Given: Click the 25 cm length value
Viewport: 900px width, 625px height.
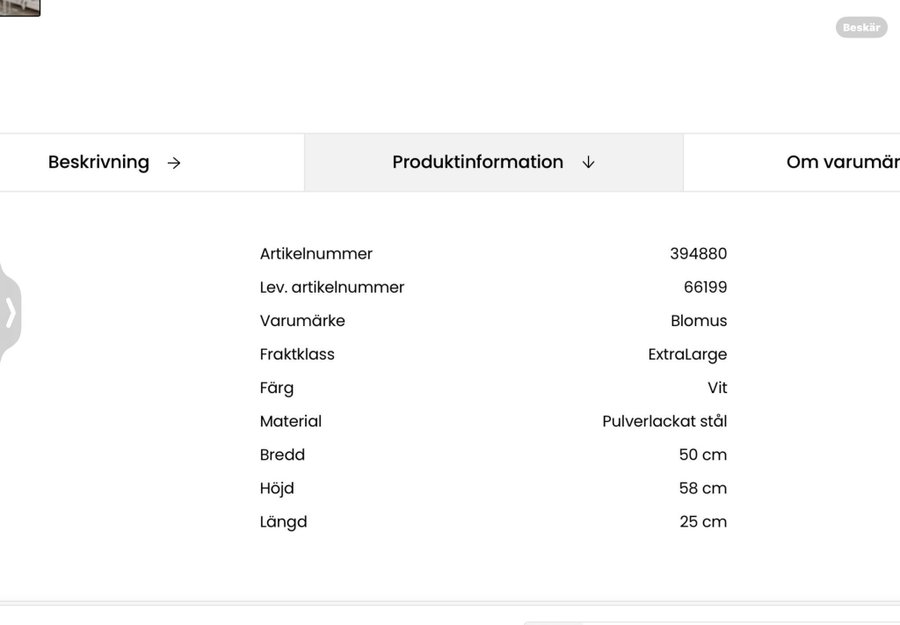Looking at the screenshot, I should 702,522.
